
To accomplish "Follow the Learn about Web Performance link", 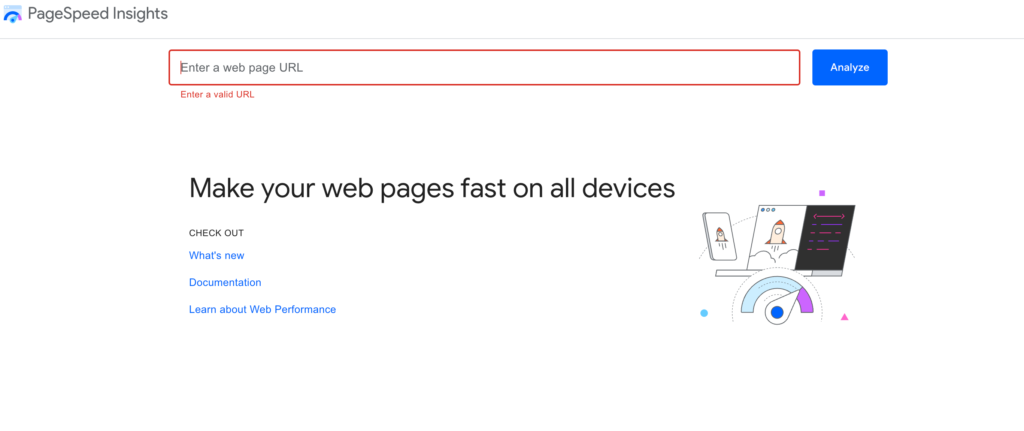I will tap(262, 310).
